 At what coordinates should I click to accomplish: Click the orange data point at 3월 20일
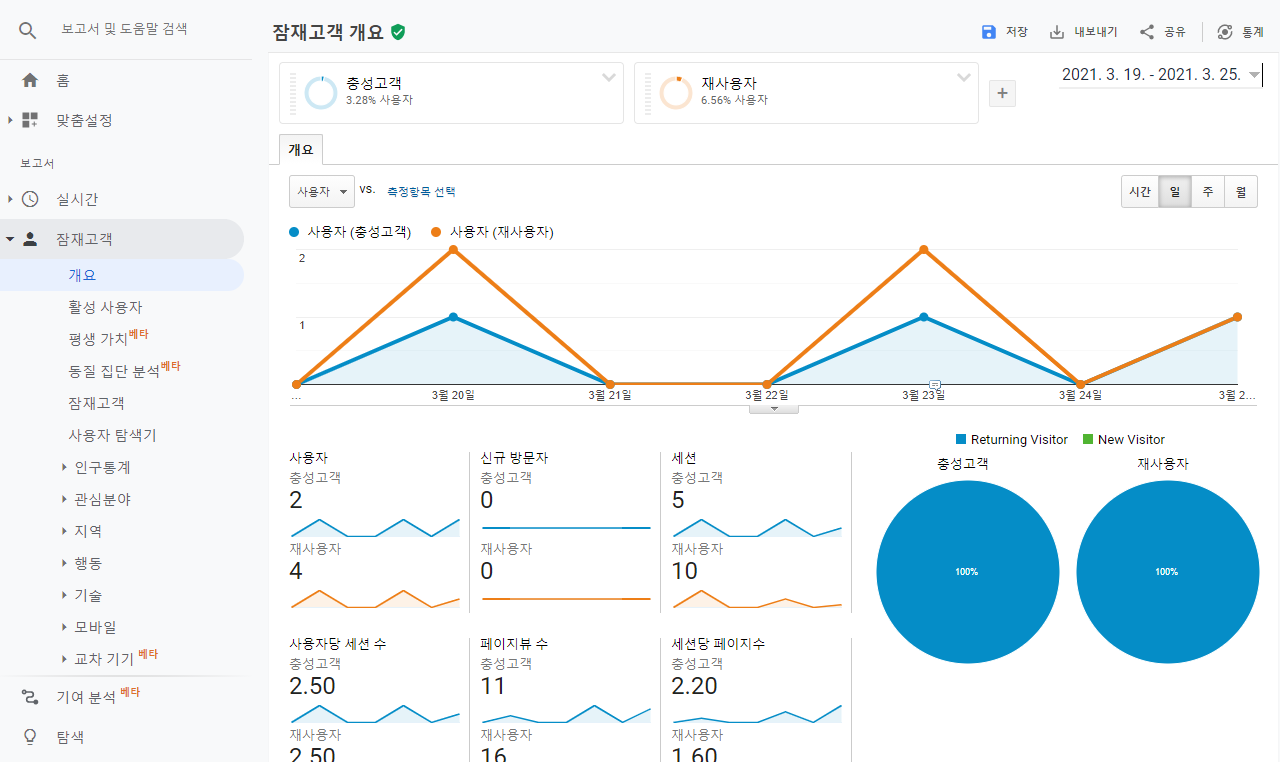point(453,249)
